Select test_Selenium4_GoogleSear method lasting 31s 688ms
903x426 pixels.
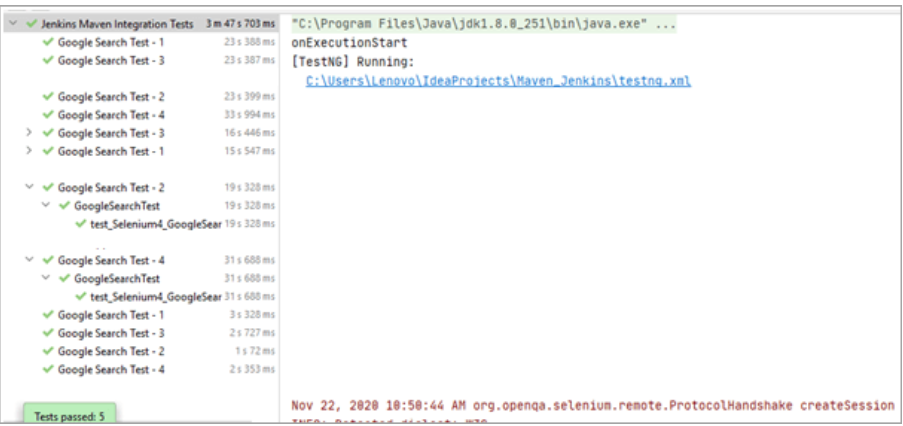click(x=155, y=297)
